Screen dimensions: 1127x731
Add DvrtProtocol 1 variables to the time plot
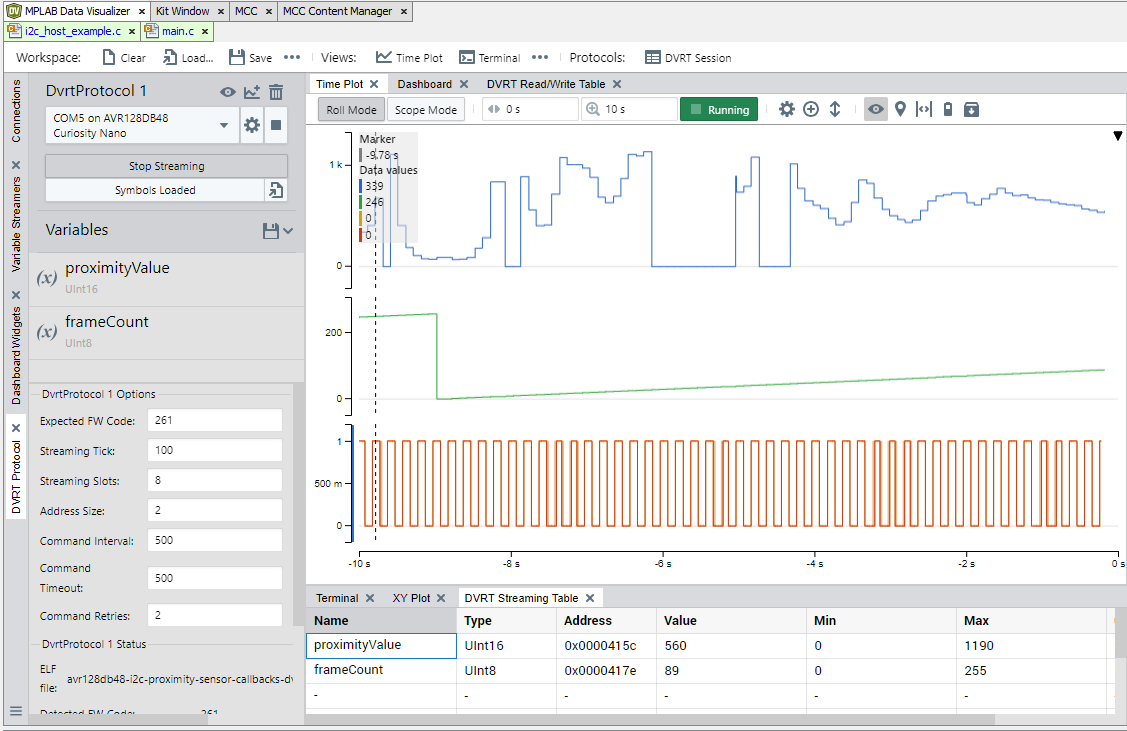(x=252, y=92)
